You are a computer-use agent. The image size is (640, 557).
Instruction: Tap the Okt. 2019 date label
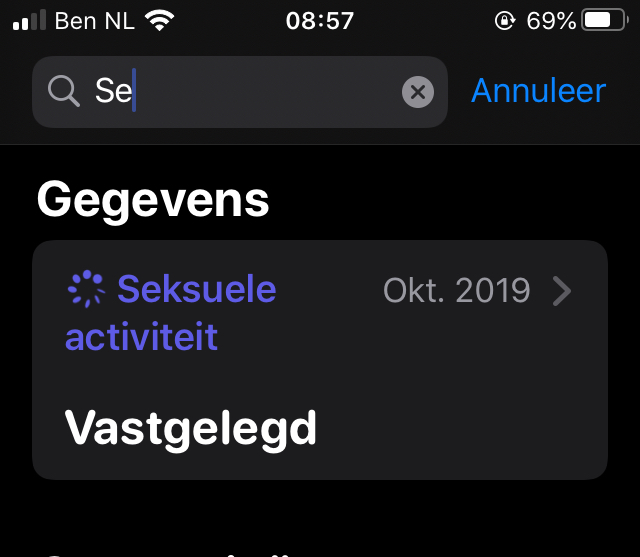click(x=456, y=291)
